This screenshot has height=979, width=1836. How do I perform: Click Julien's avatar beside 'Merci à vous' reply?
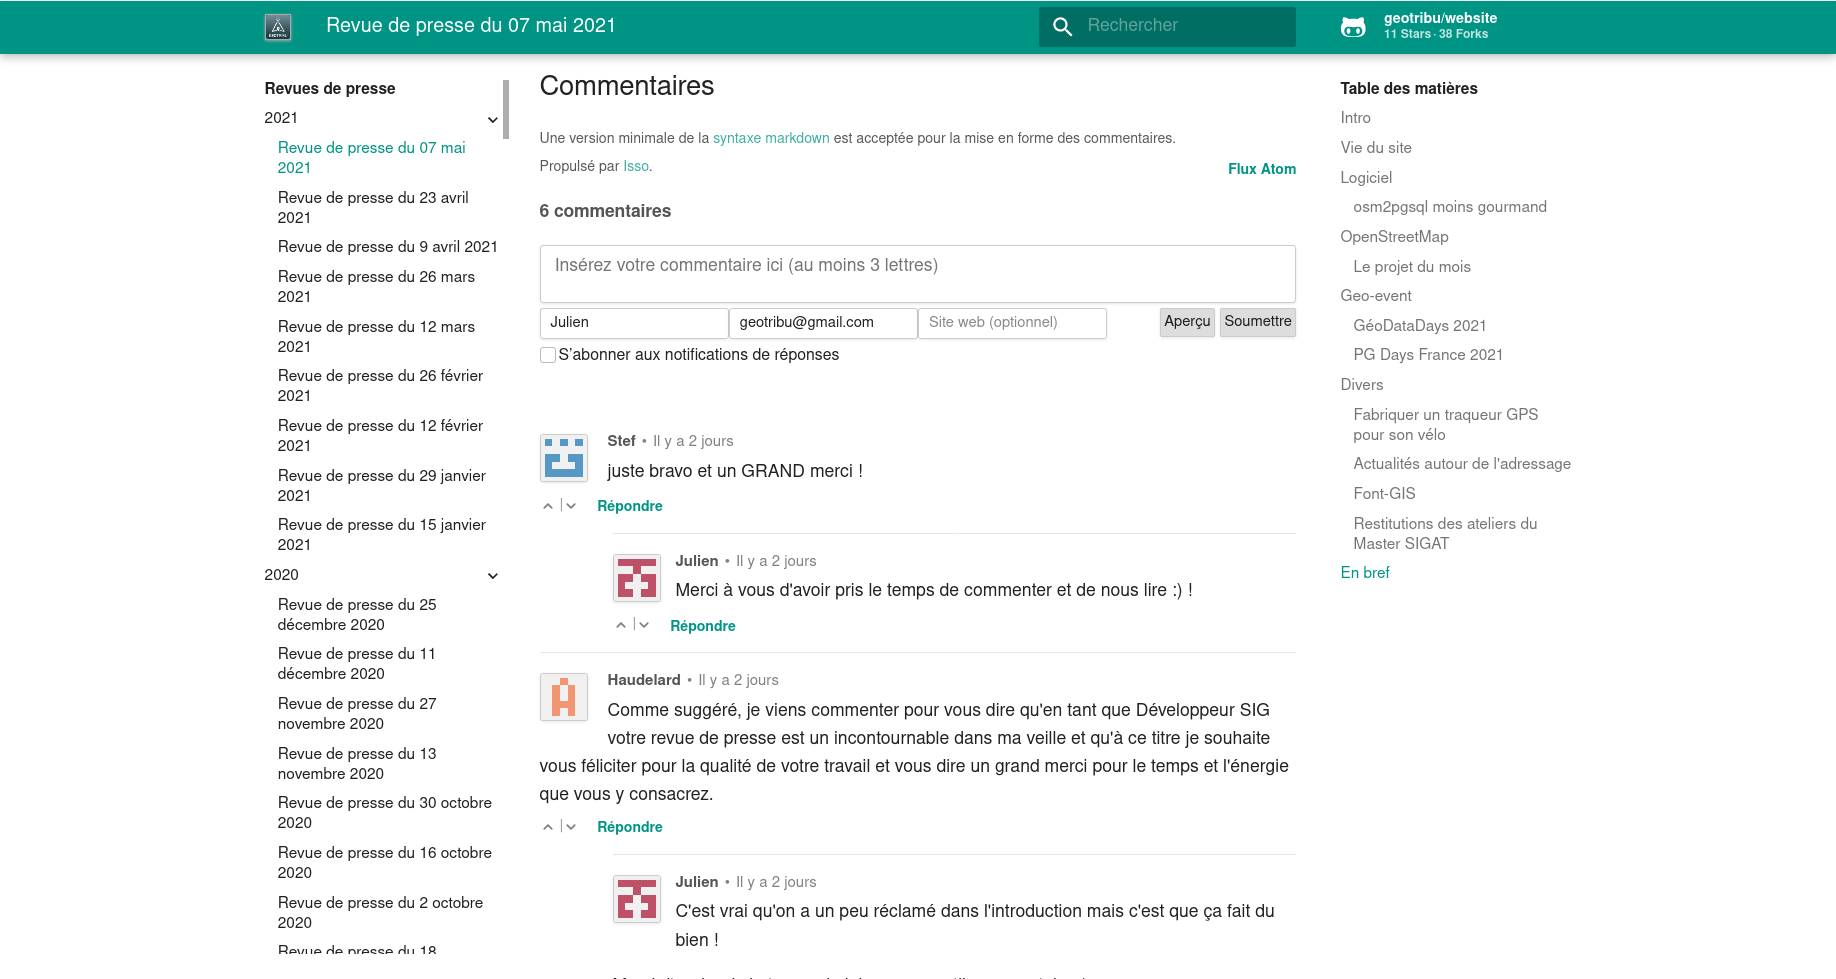click(637, 578)
